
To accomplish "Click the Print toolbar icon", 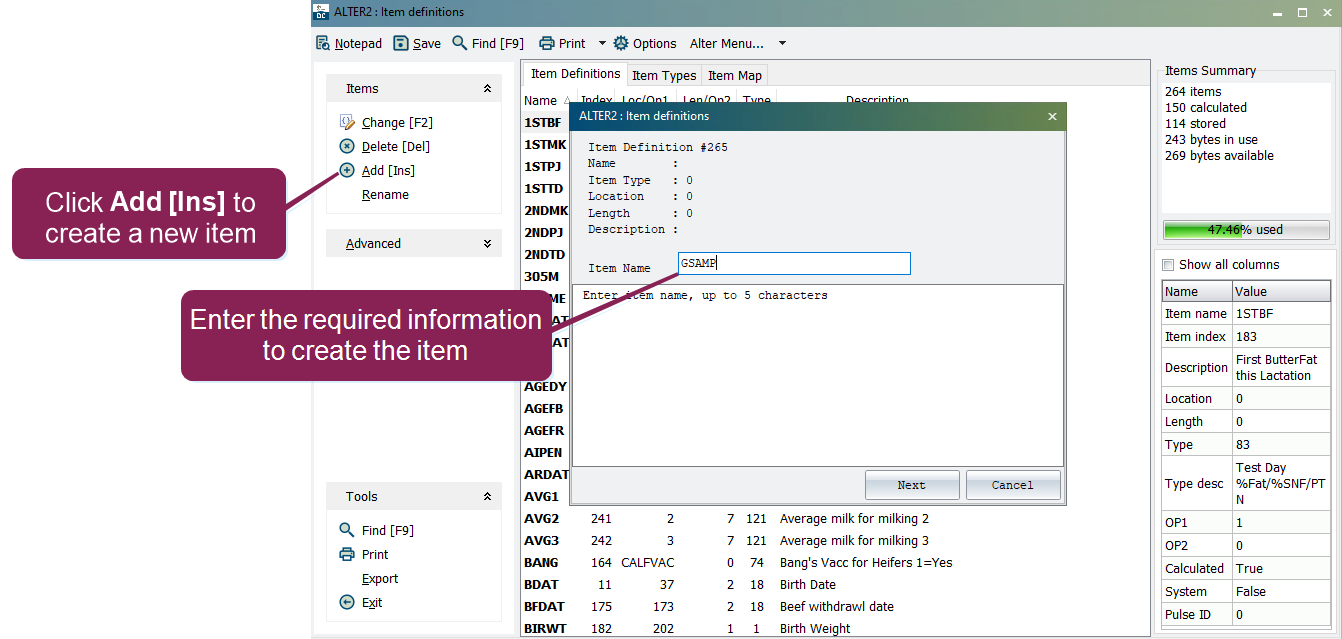I will pos(547,43).
